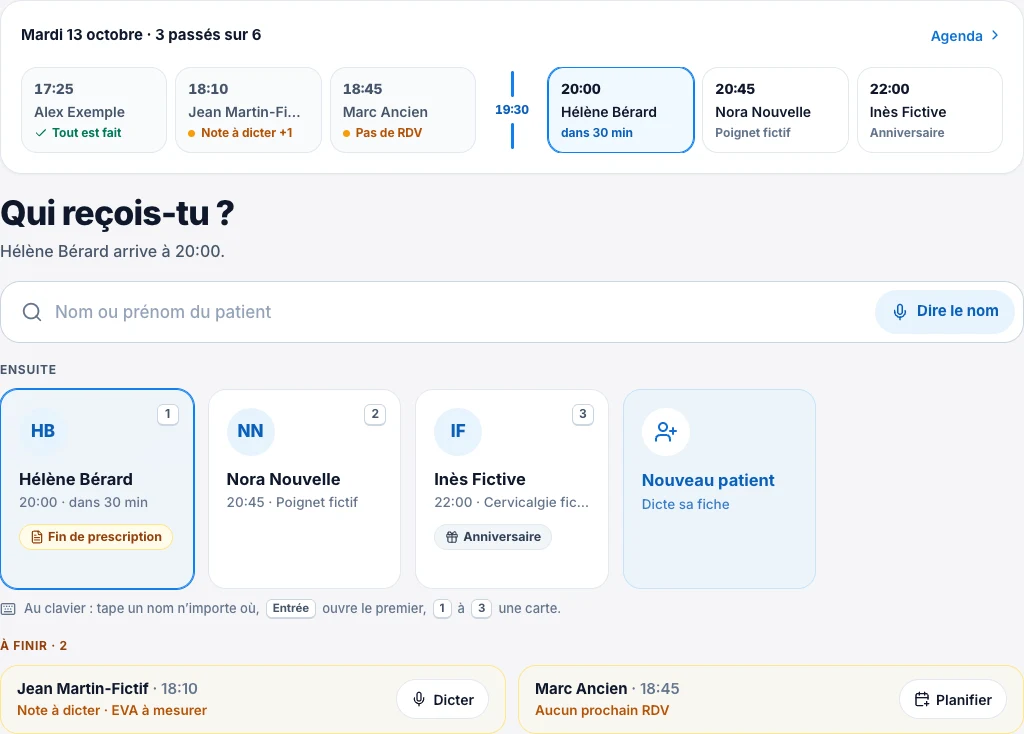Viewport: 1024px width, 734px height.
Task: Click the gift icon in the Anniversaire badge
Action: tap(452, 537)
